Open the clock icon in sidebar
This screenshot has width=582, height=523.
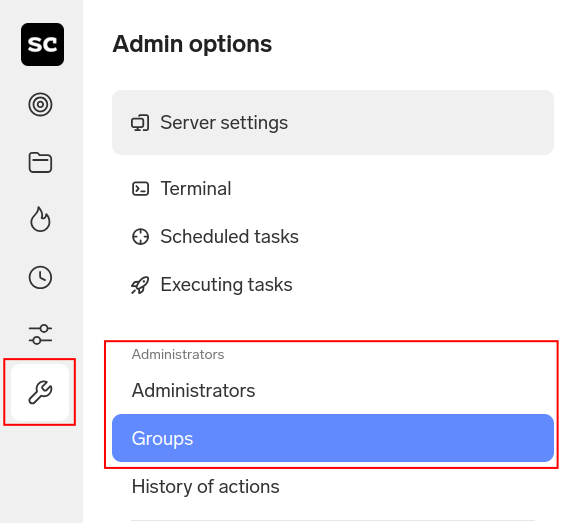40,277
